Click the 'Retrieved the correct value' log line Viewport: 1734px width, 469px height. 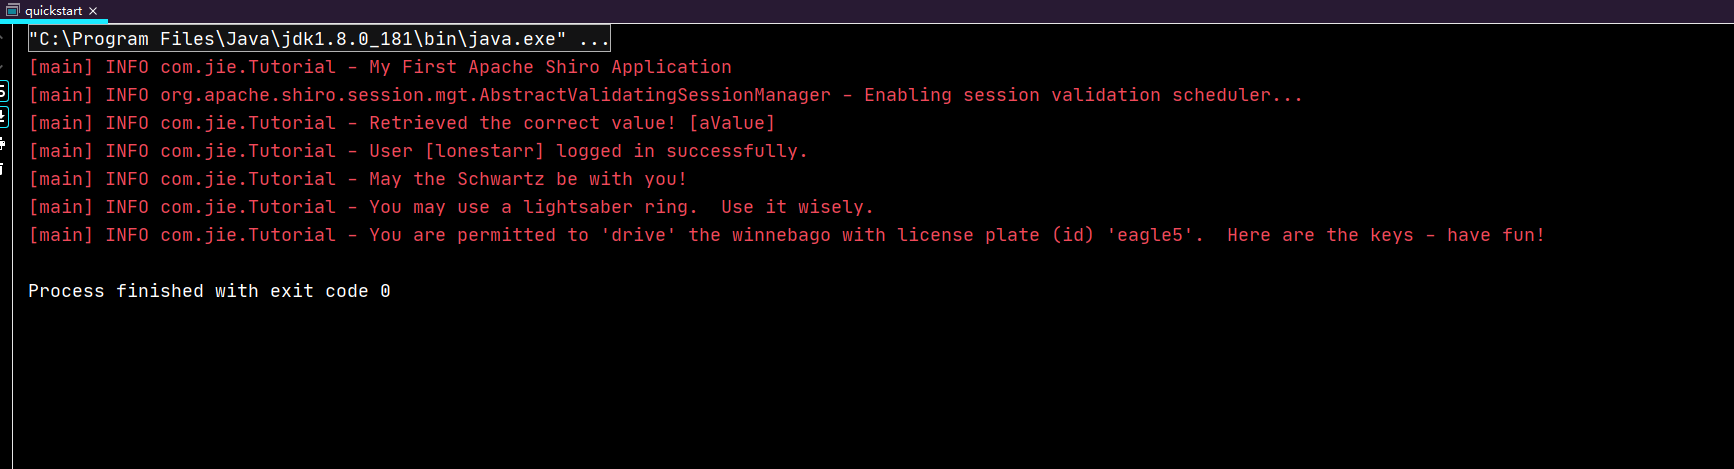(x=402, y=123)
